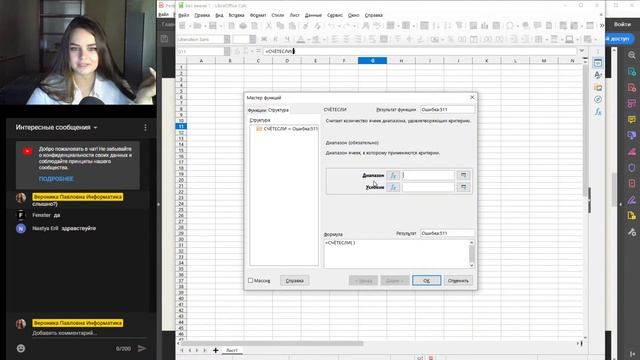Toggle Italic formatting in Calc toolbar
This screenshot has height=360, width=640.
tap(276, 40)
